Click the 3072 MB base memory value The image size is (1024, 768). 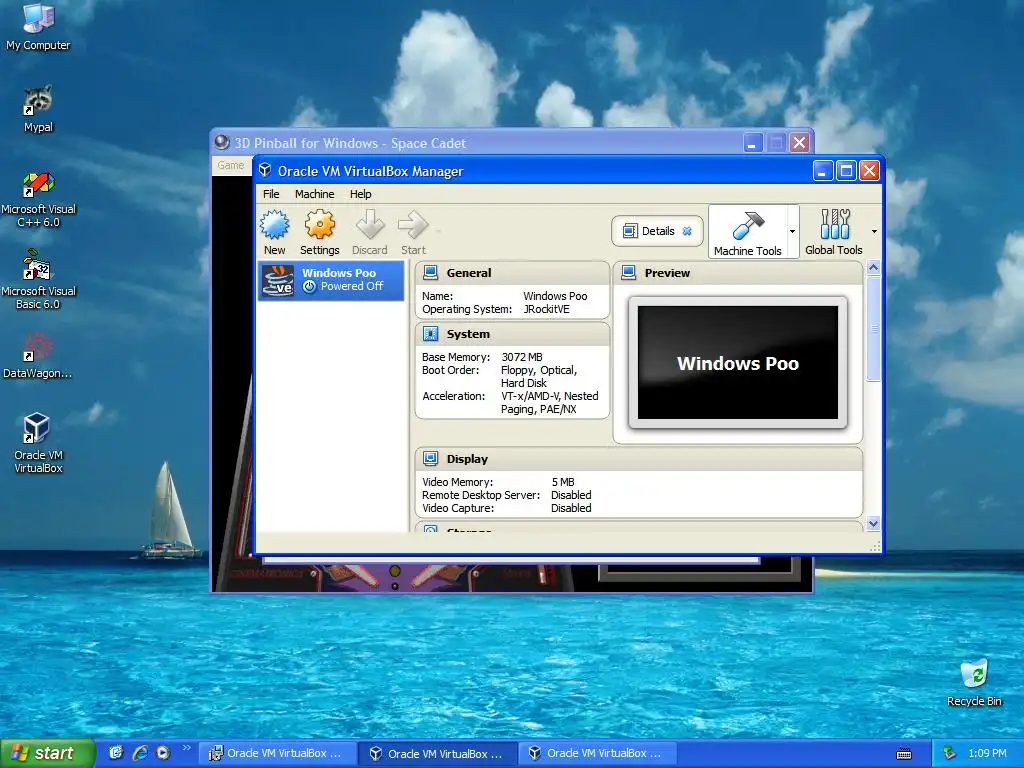(x=522, y=357)
